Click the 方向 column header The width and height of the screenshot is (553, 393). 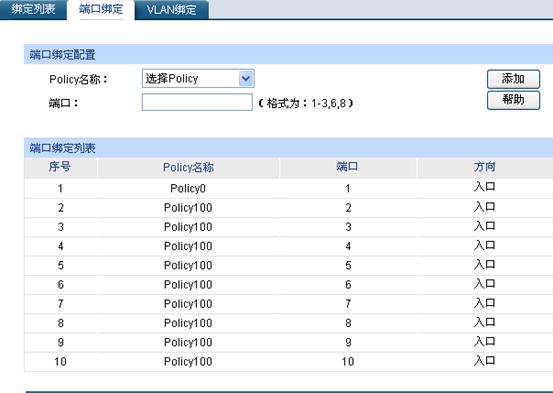coord(485,167)
